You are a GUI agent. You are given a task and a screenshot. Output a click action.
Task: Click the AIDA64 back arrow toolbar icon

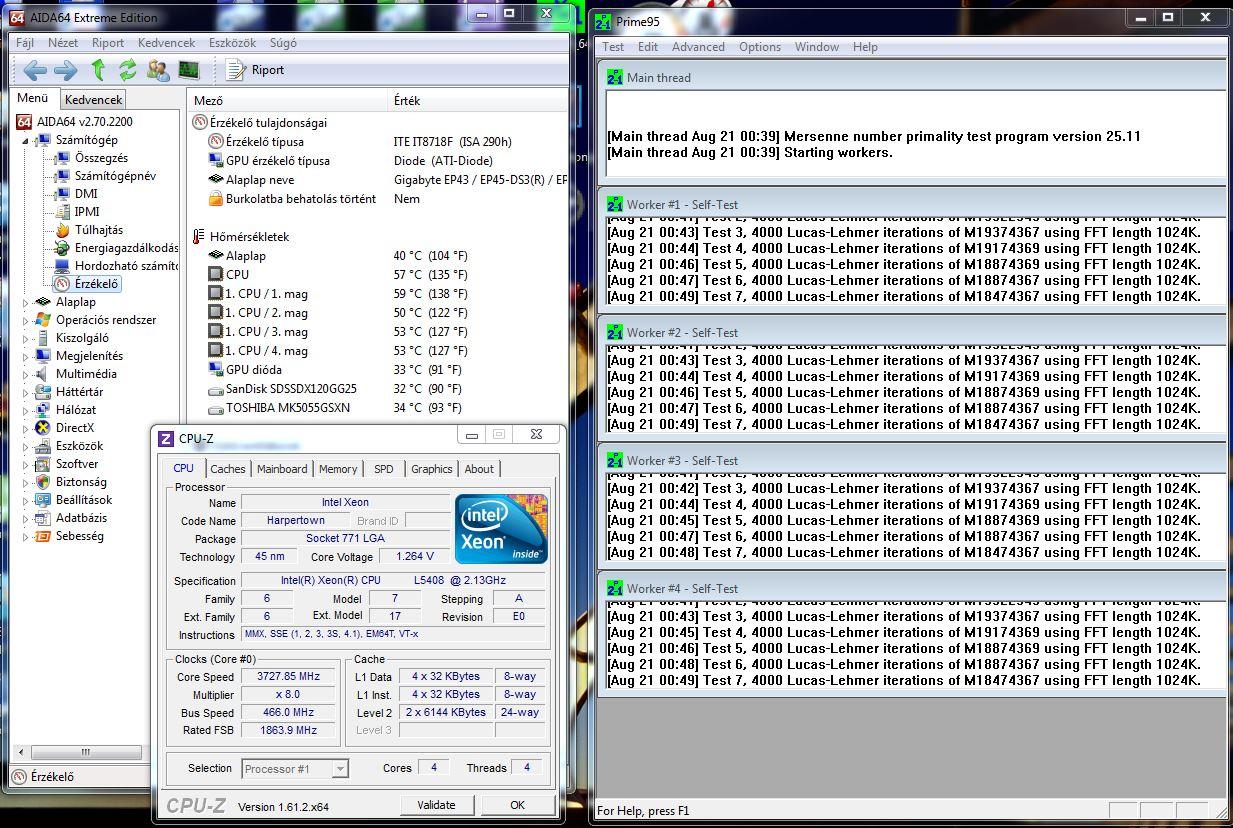(35, 70)
